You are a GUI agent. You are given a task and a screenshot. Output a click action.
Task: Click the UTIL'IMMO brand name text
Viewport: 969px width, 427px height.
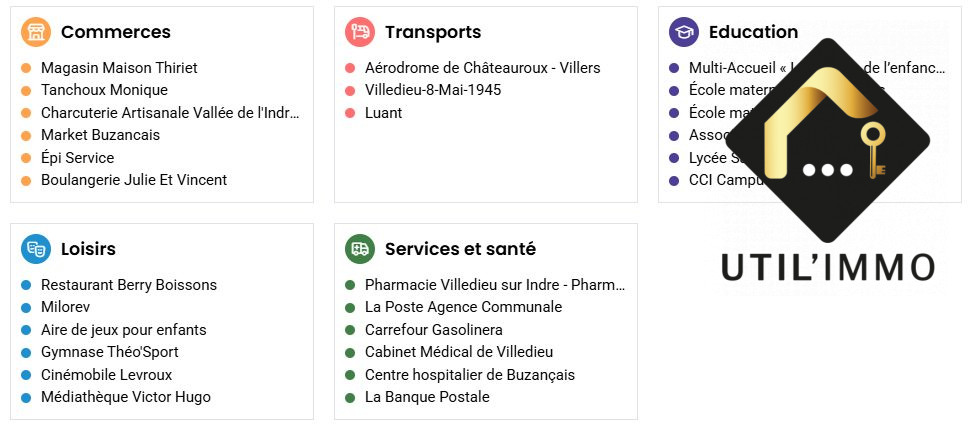(828, 268)
